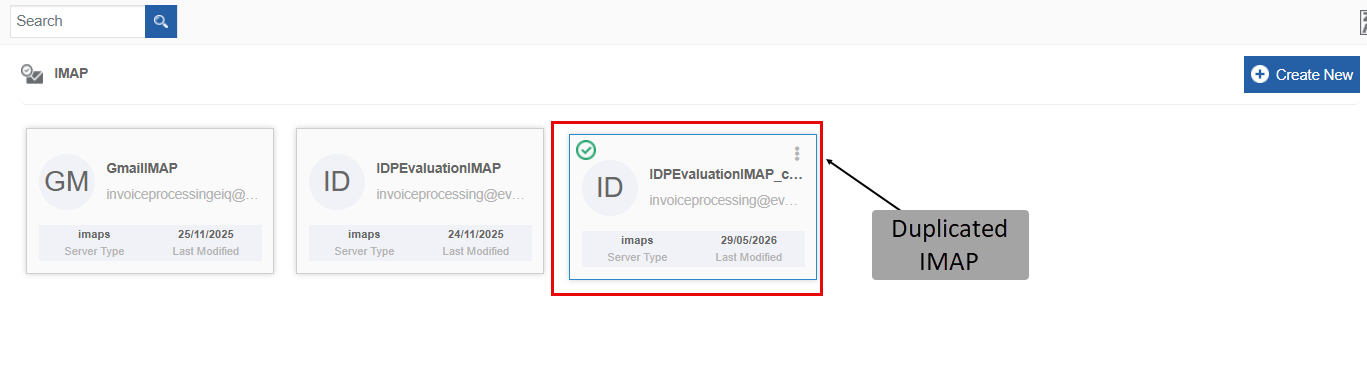Click the IMAP section header icon
This screenshot has width=1367, height=376.
(33, 74)
